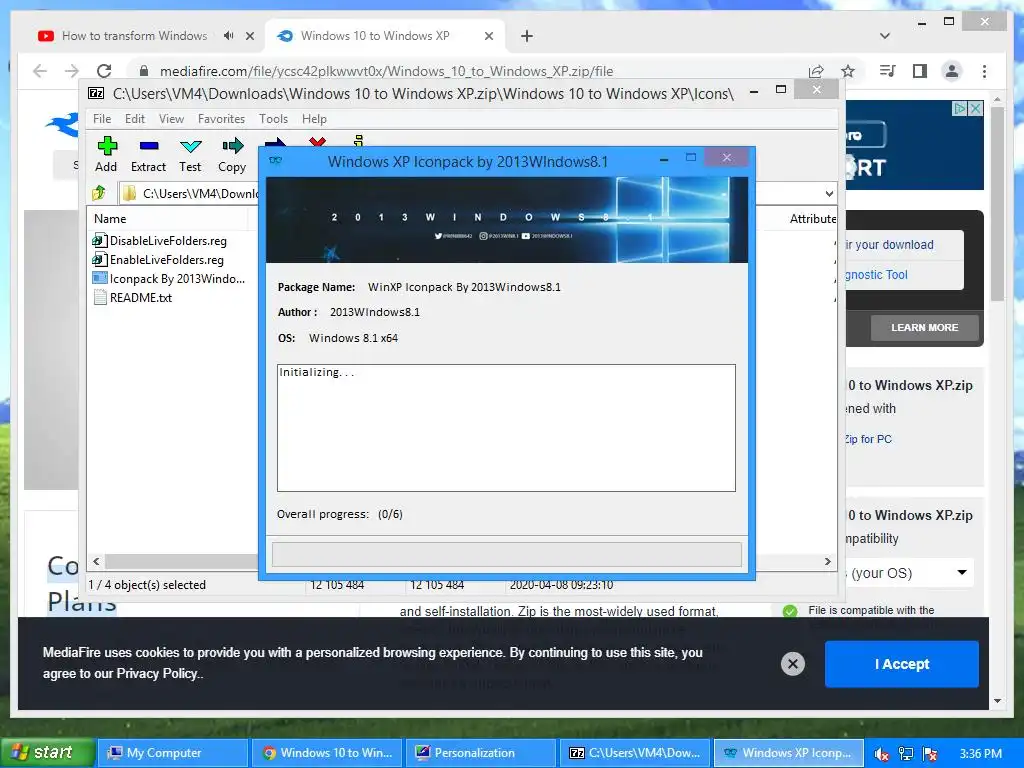Go forward in Chrome browser

point(72,71)
